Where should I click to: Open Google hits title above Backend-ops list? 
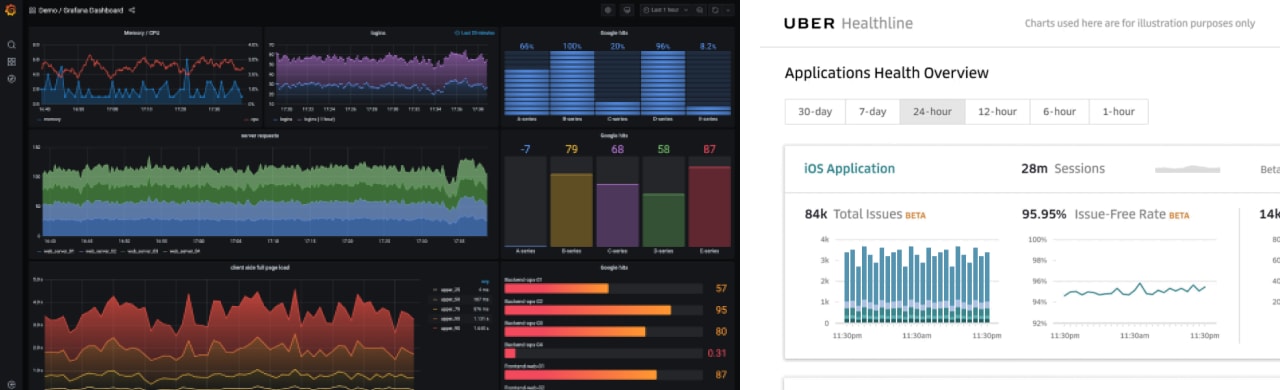(x=614, y=268)
